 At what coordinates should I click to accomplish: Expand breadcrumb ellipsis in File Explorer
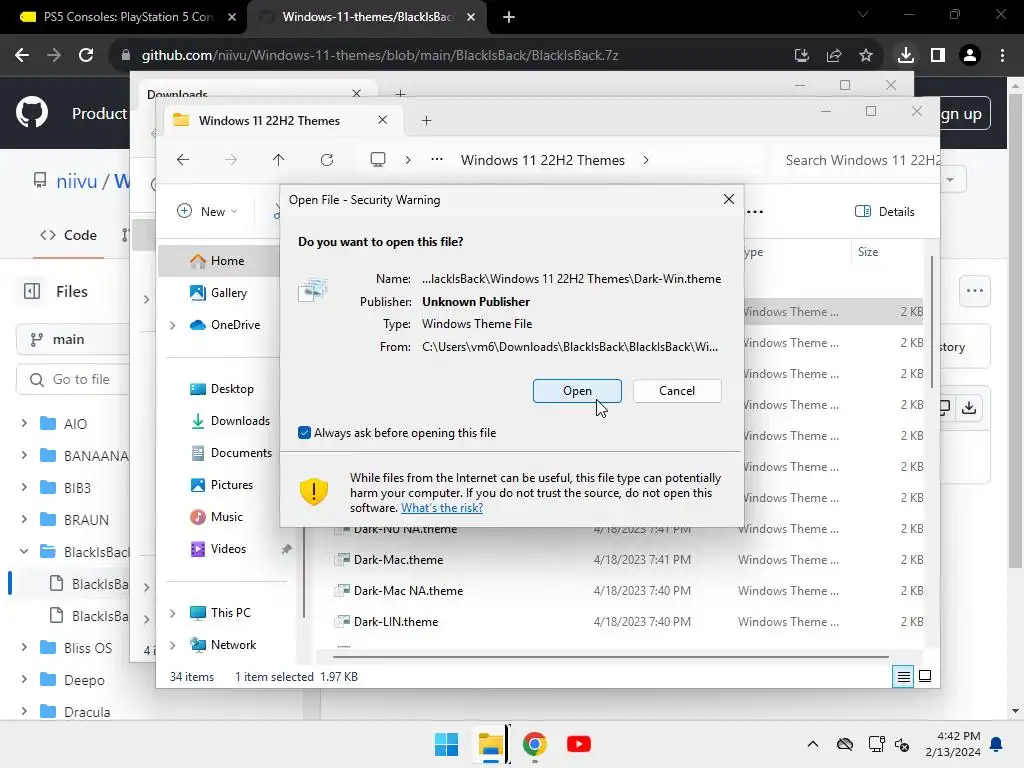[436, 159]
